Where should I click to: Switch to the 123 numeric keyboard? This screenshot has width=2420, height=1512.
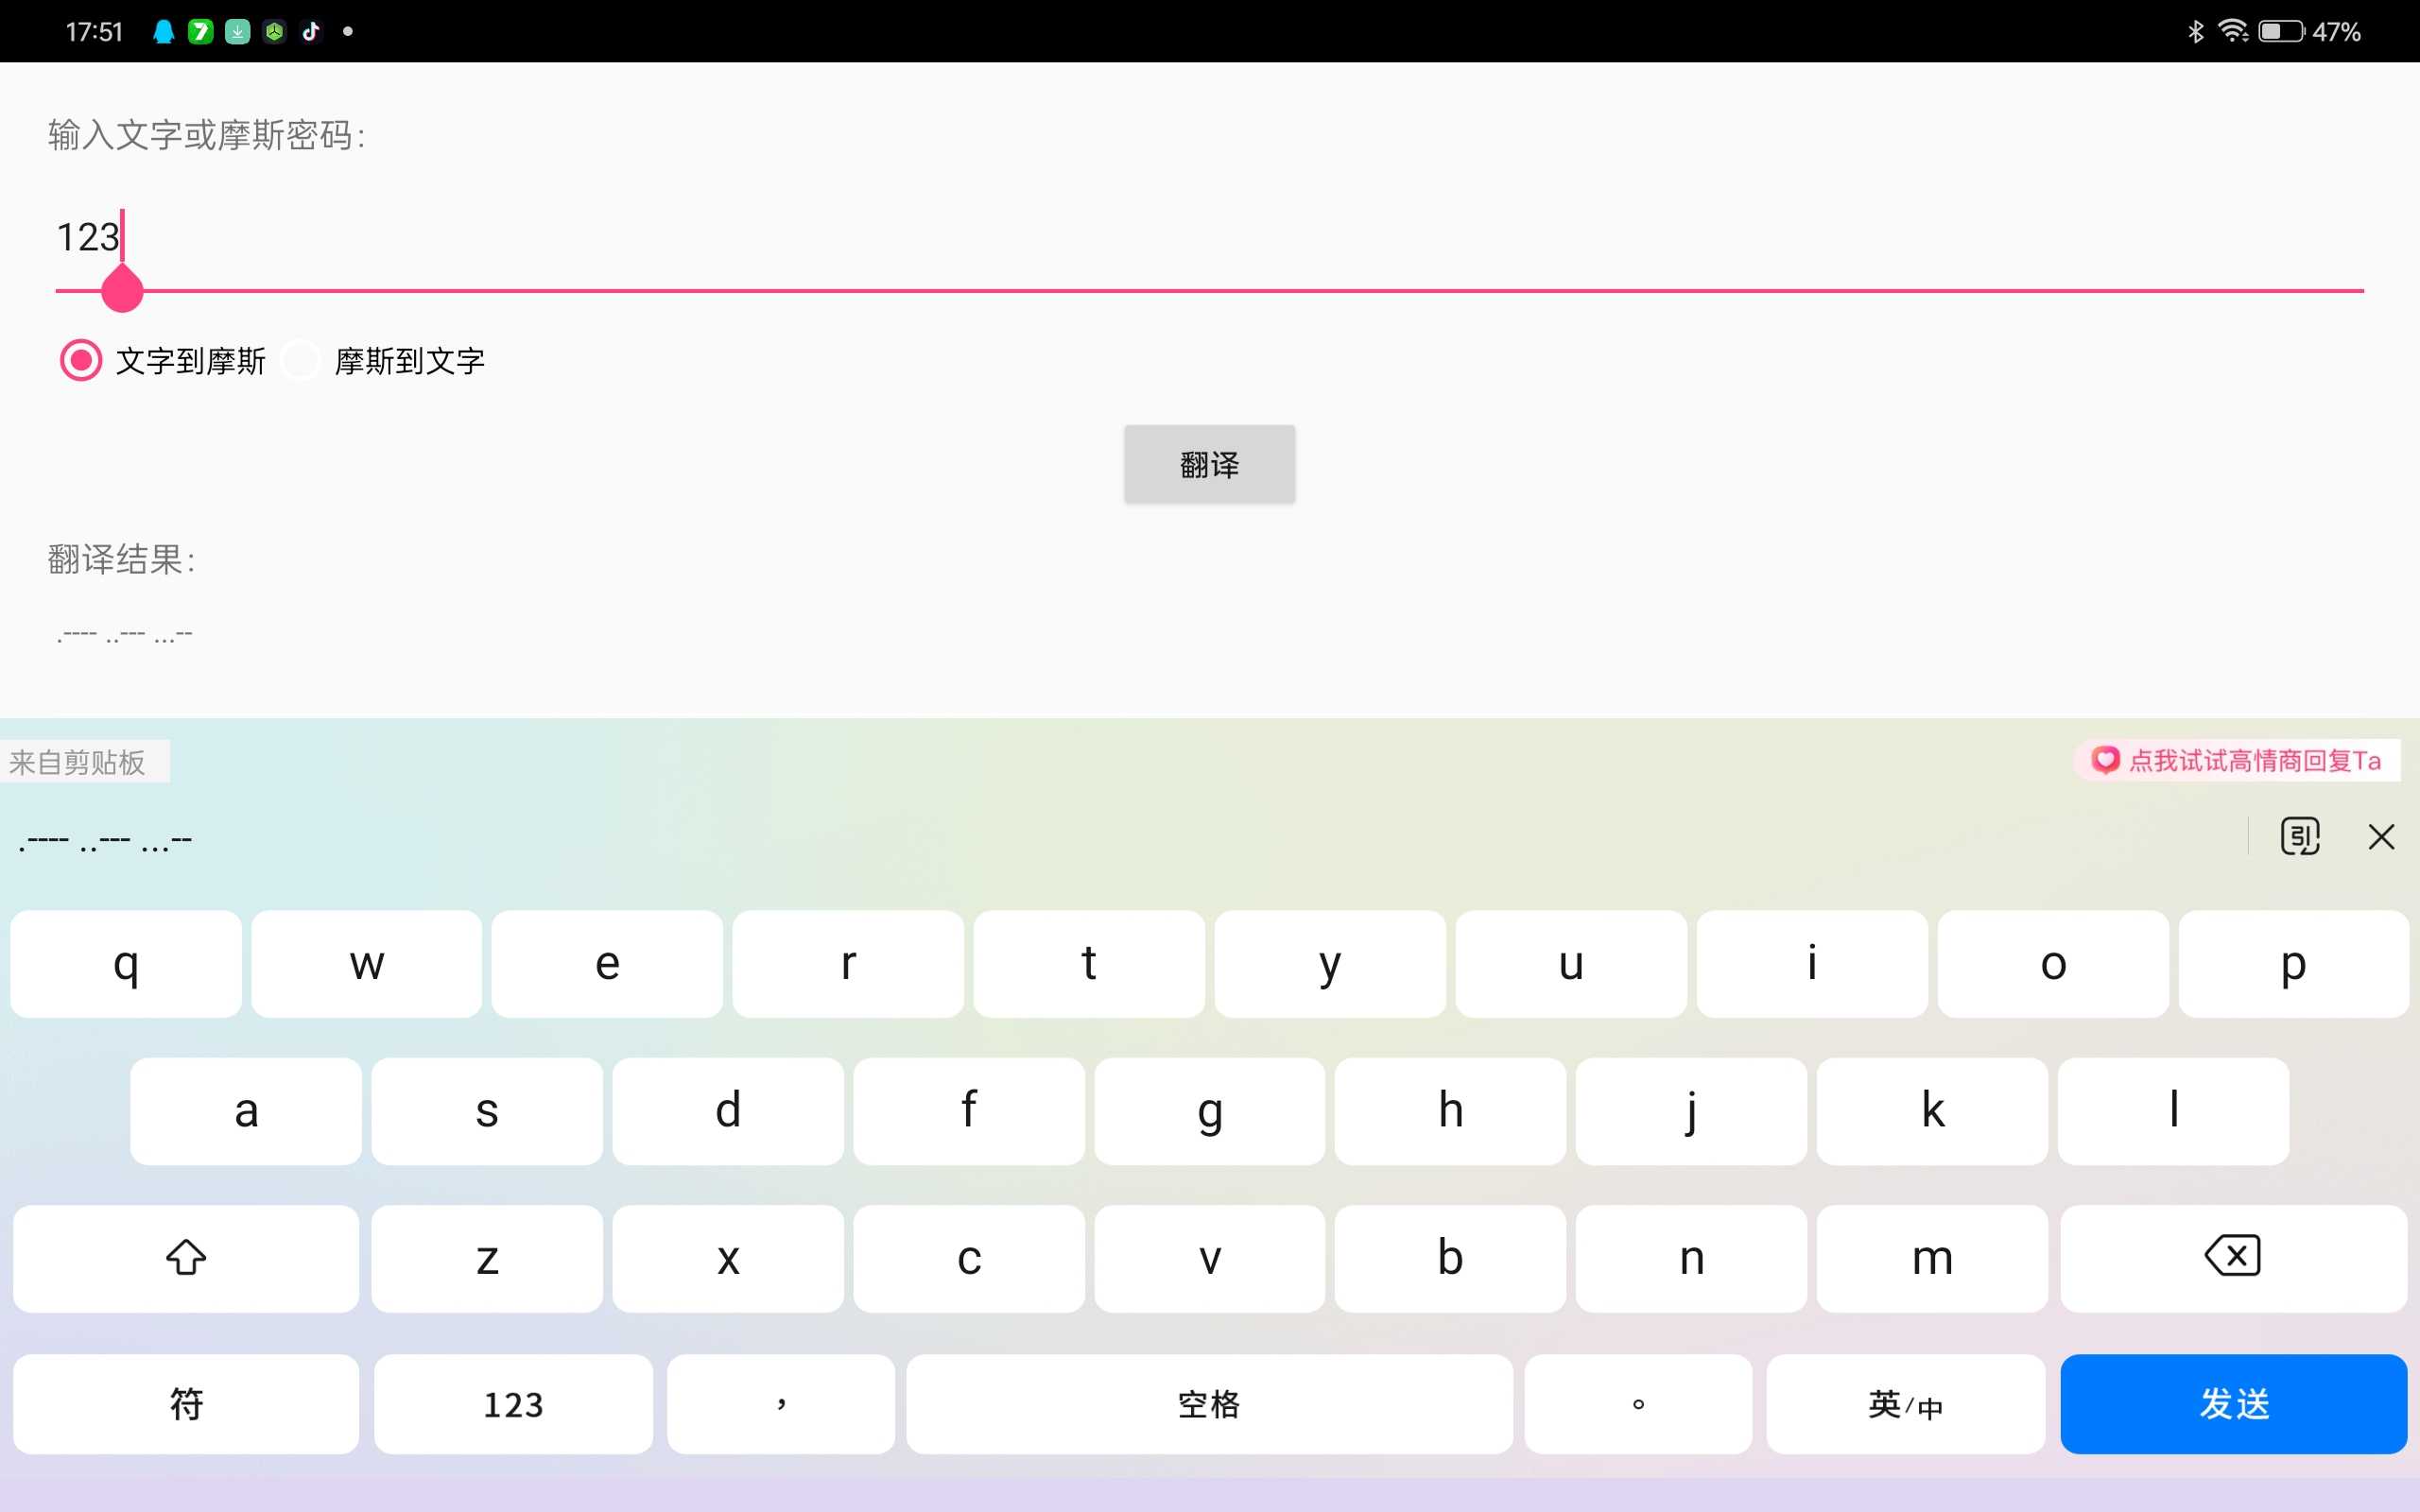tap(513, 1403)
